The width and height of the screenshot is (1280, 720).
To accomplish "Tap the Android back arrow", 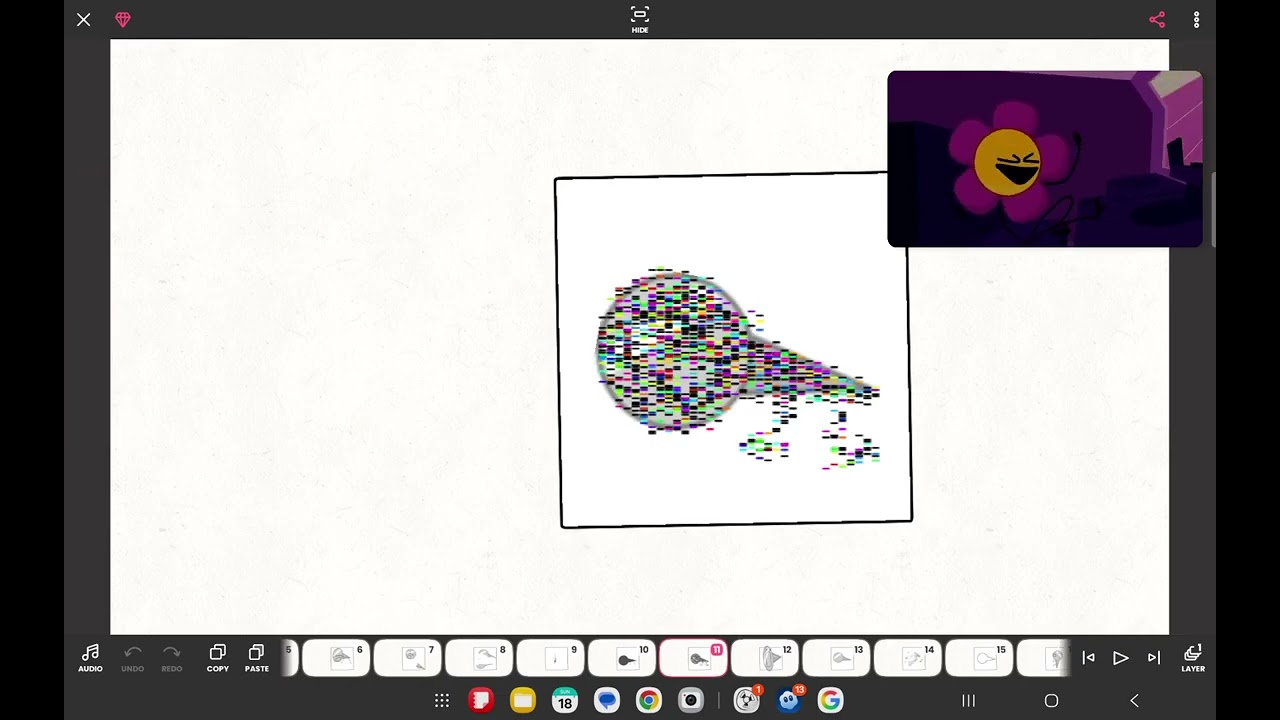I will (x=1134, y=701).
